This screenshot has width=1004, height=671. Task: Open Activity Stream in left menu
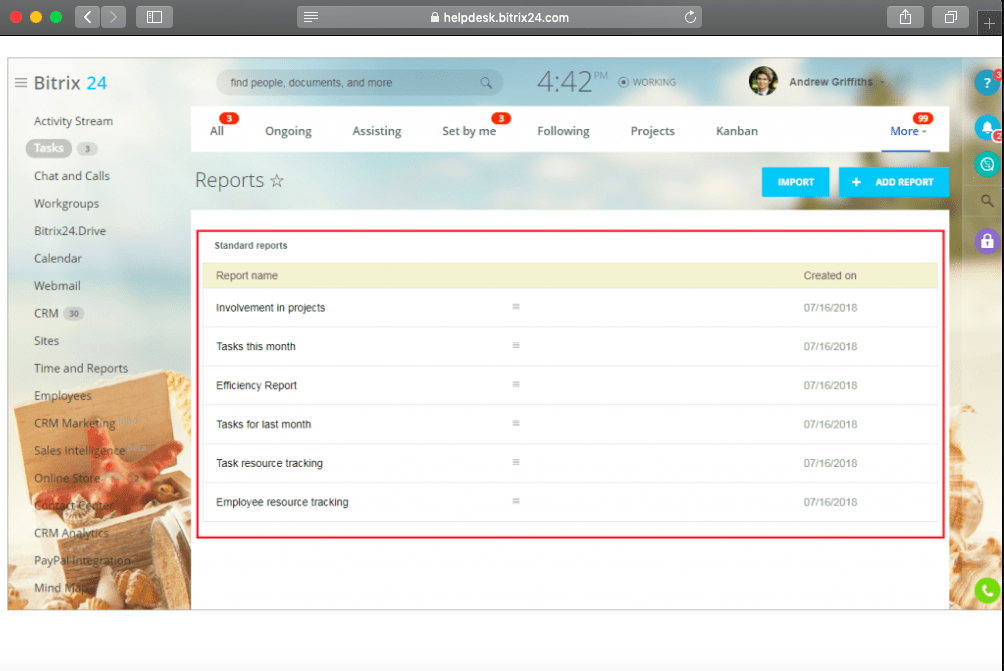pos(73,121)
